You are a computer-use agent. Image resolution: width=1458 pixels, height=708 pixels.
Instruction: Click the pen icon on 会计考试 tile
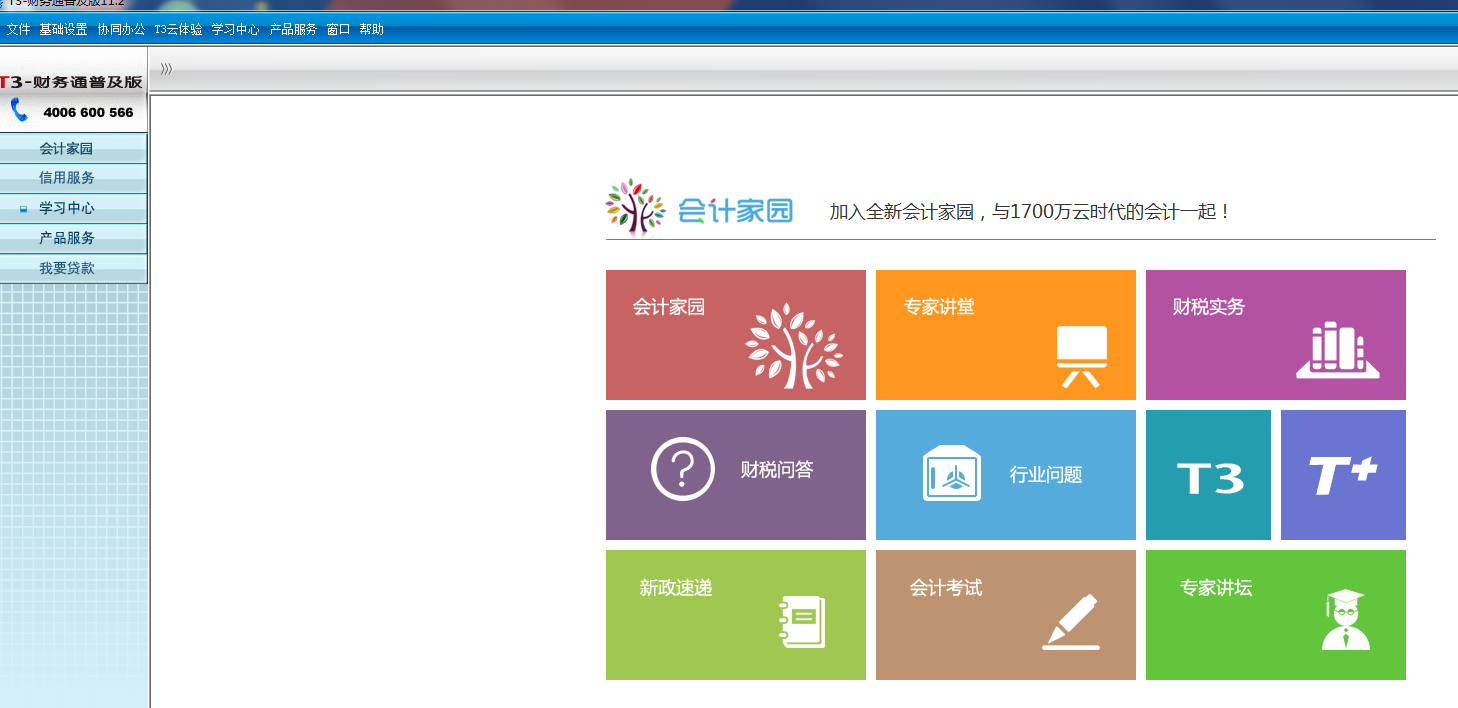[x=1070, y=622]
